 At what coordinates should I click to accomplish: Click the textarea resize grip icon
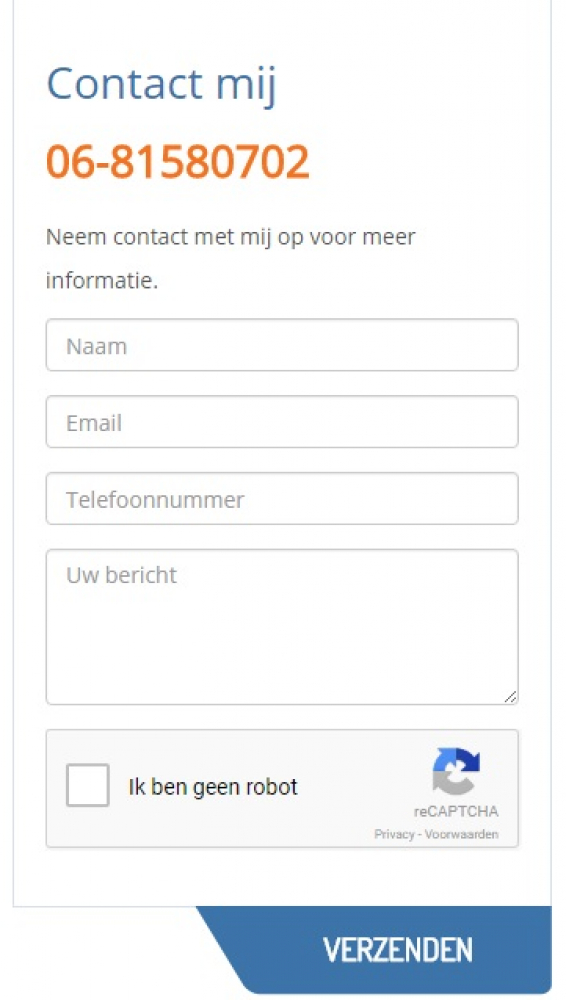click(510, 696)
